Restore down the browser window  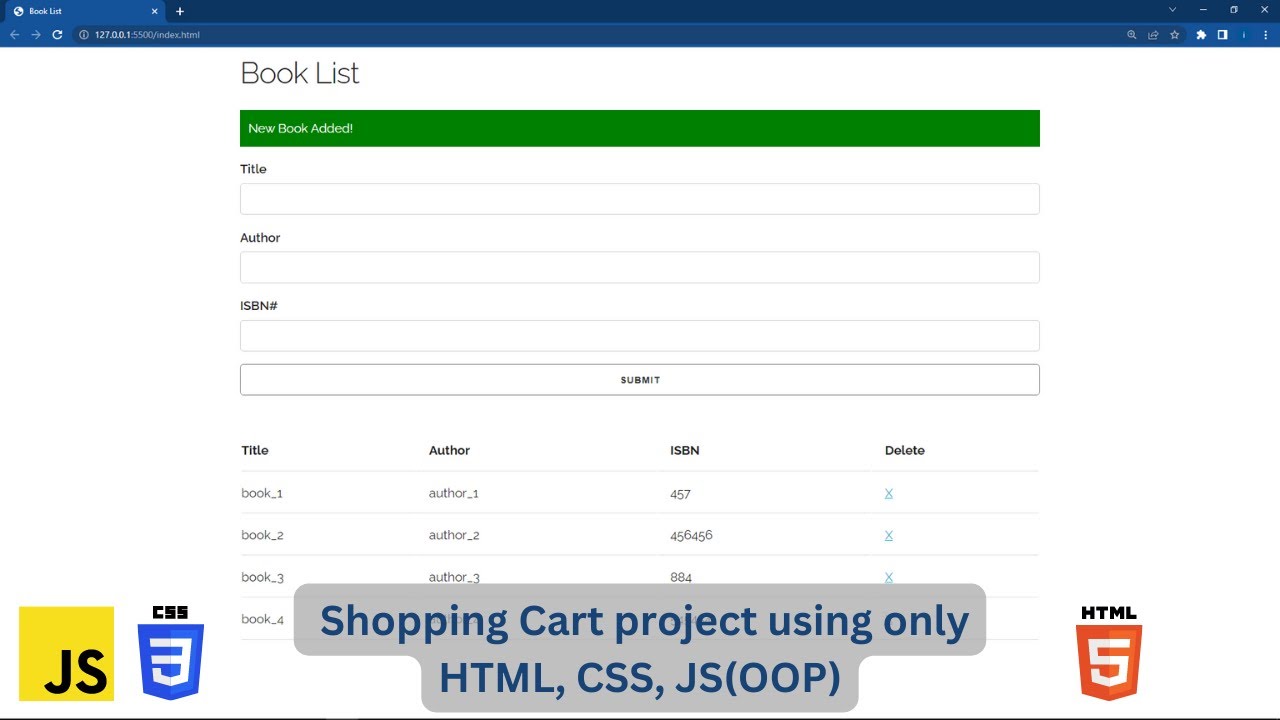click(1234, 10)
